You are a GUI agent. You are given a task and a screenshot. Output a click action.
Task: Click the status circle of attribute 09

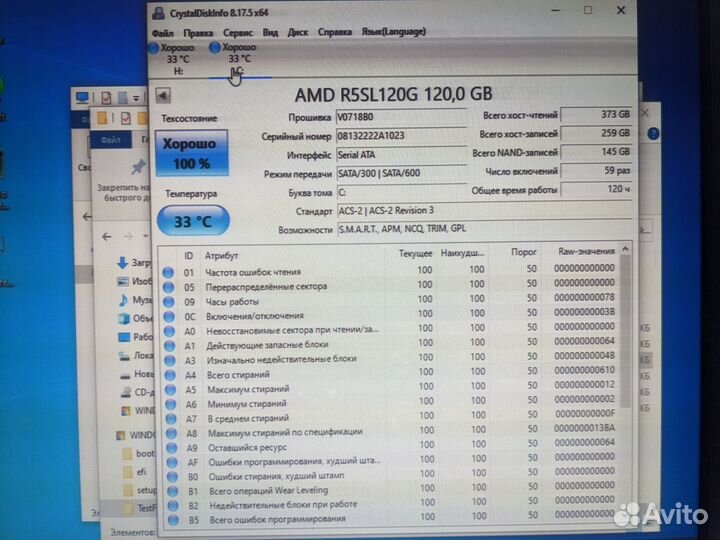[169, 302]
